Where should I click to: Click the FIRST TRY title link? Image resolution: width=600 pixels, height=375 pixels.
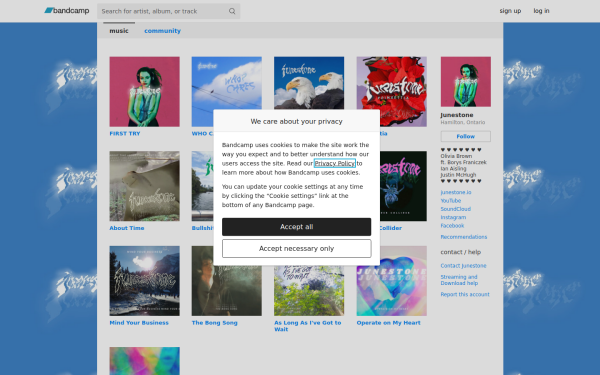point(125,134)
